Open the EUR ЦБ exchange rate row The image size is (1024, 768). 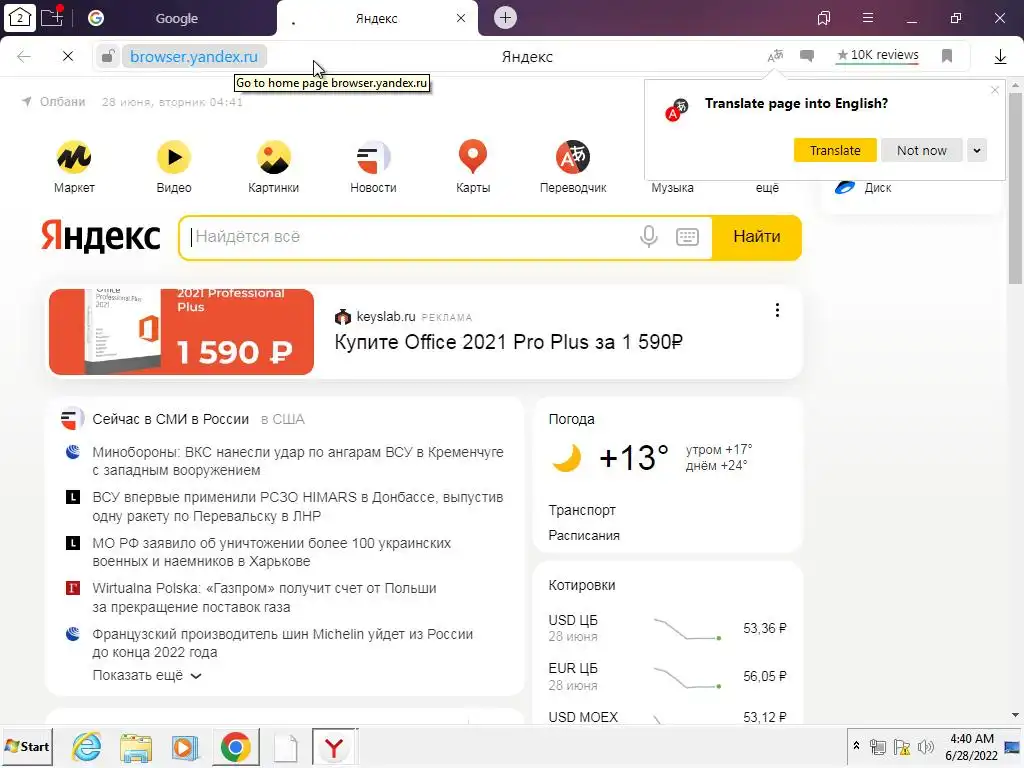667,677
